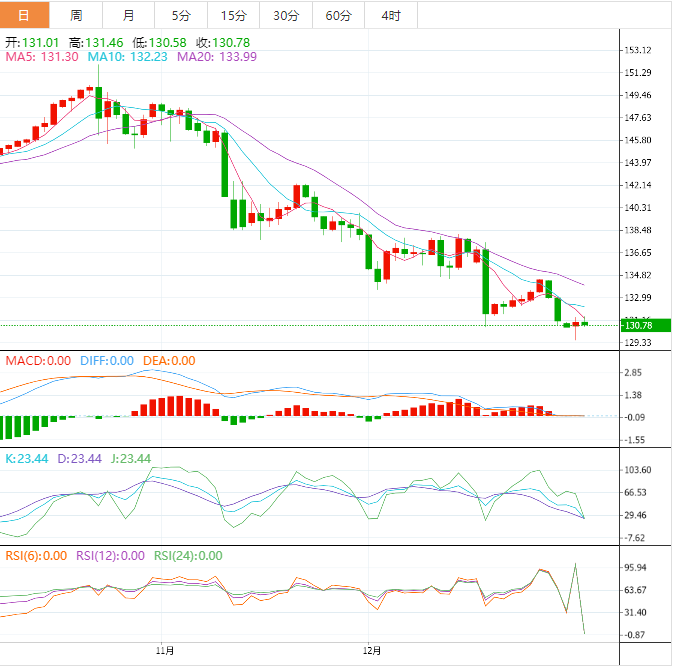This screenshot has height=671, width=673.
Task: Click the RSI(6):0.00 indicator label
Action: (x=37, y=556)
